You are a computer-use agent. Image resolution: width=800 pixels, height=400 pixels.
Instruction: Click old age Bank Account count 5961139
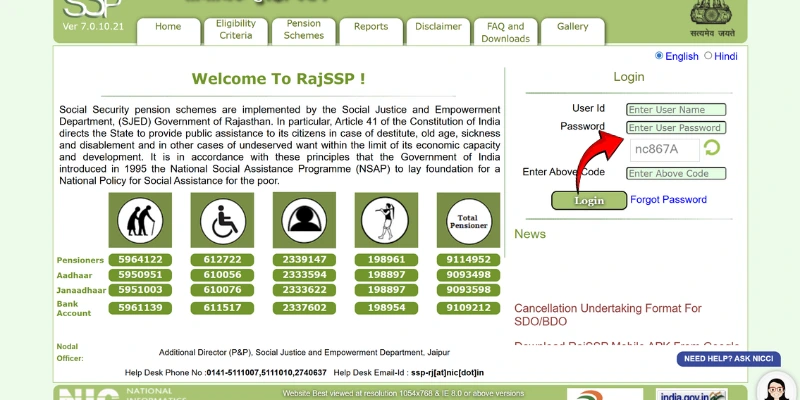pos(140,308)
